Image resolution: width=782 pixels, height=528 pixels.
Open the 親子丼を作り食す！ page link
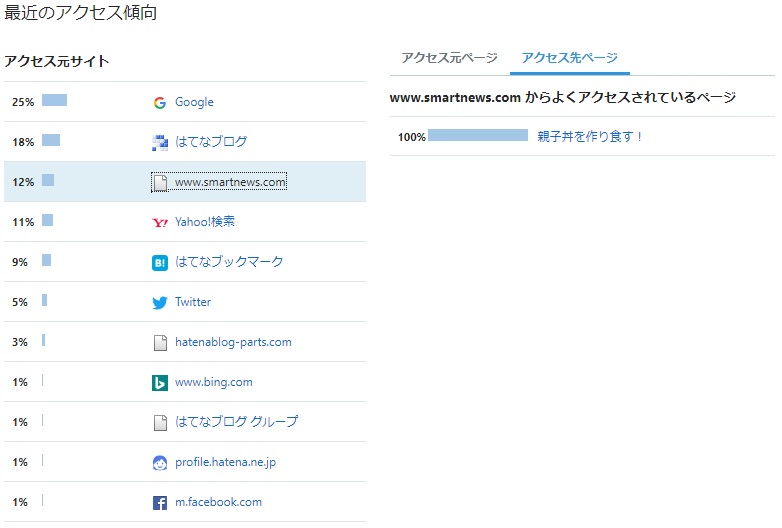589,136
